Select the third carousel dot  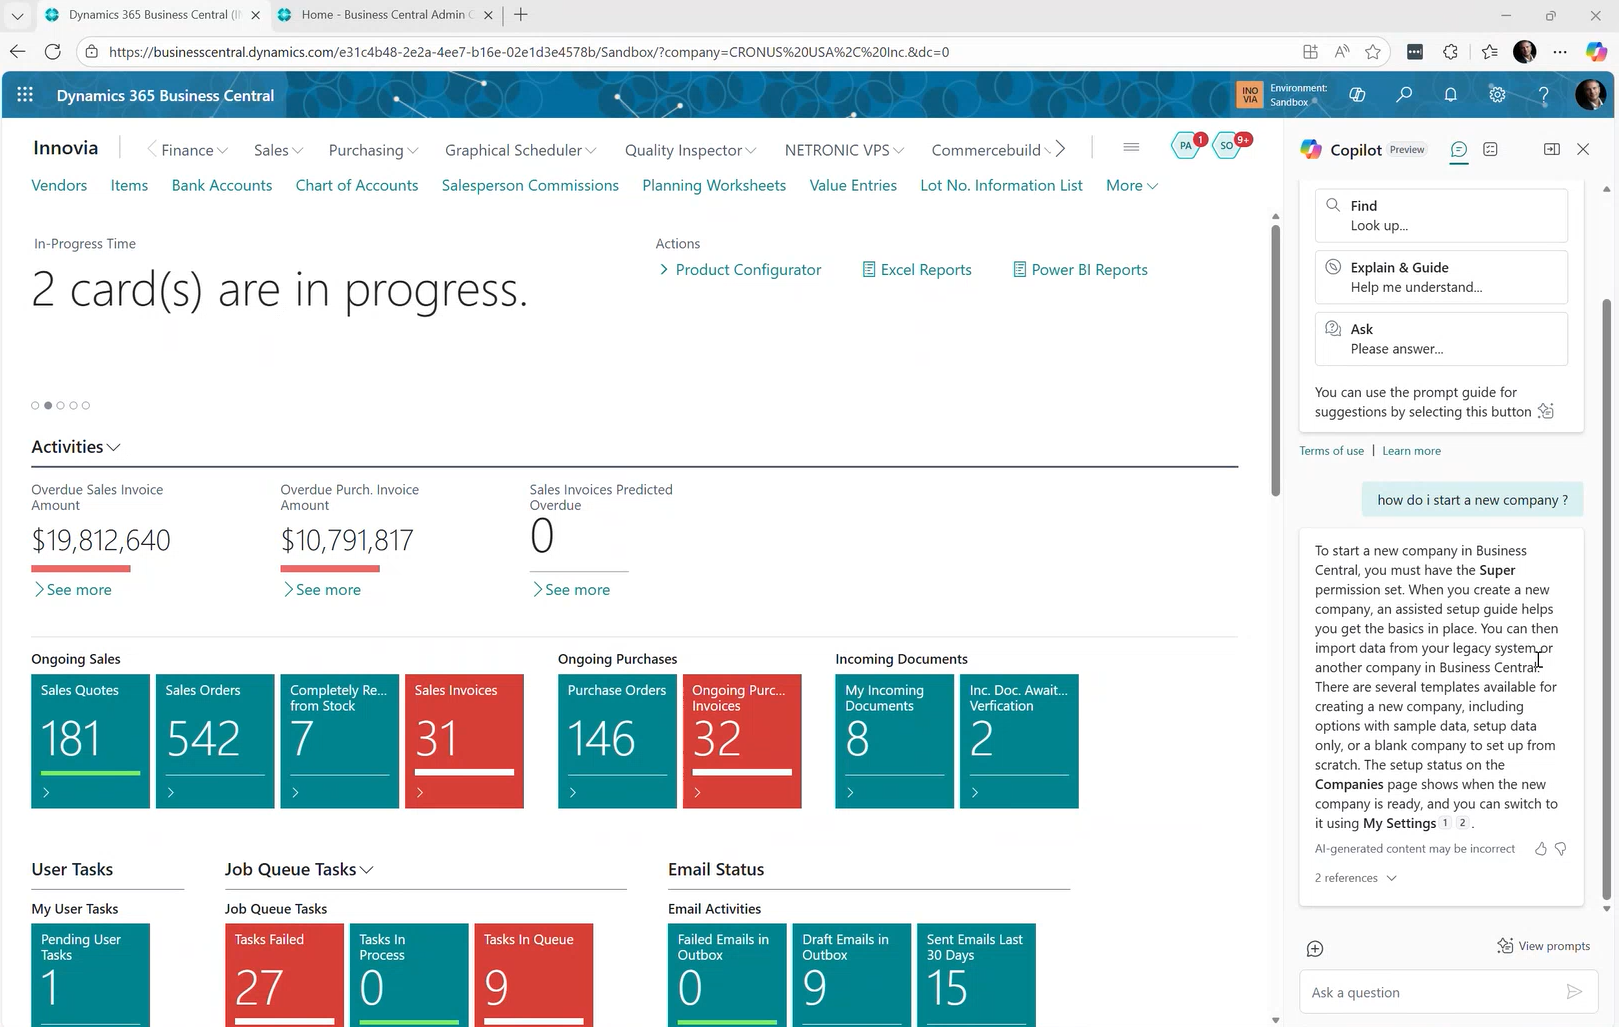pyautogui.click(x=61, y=406)
